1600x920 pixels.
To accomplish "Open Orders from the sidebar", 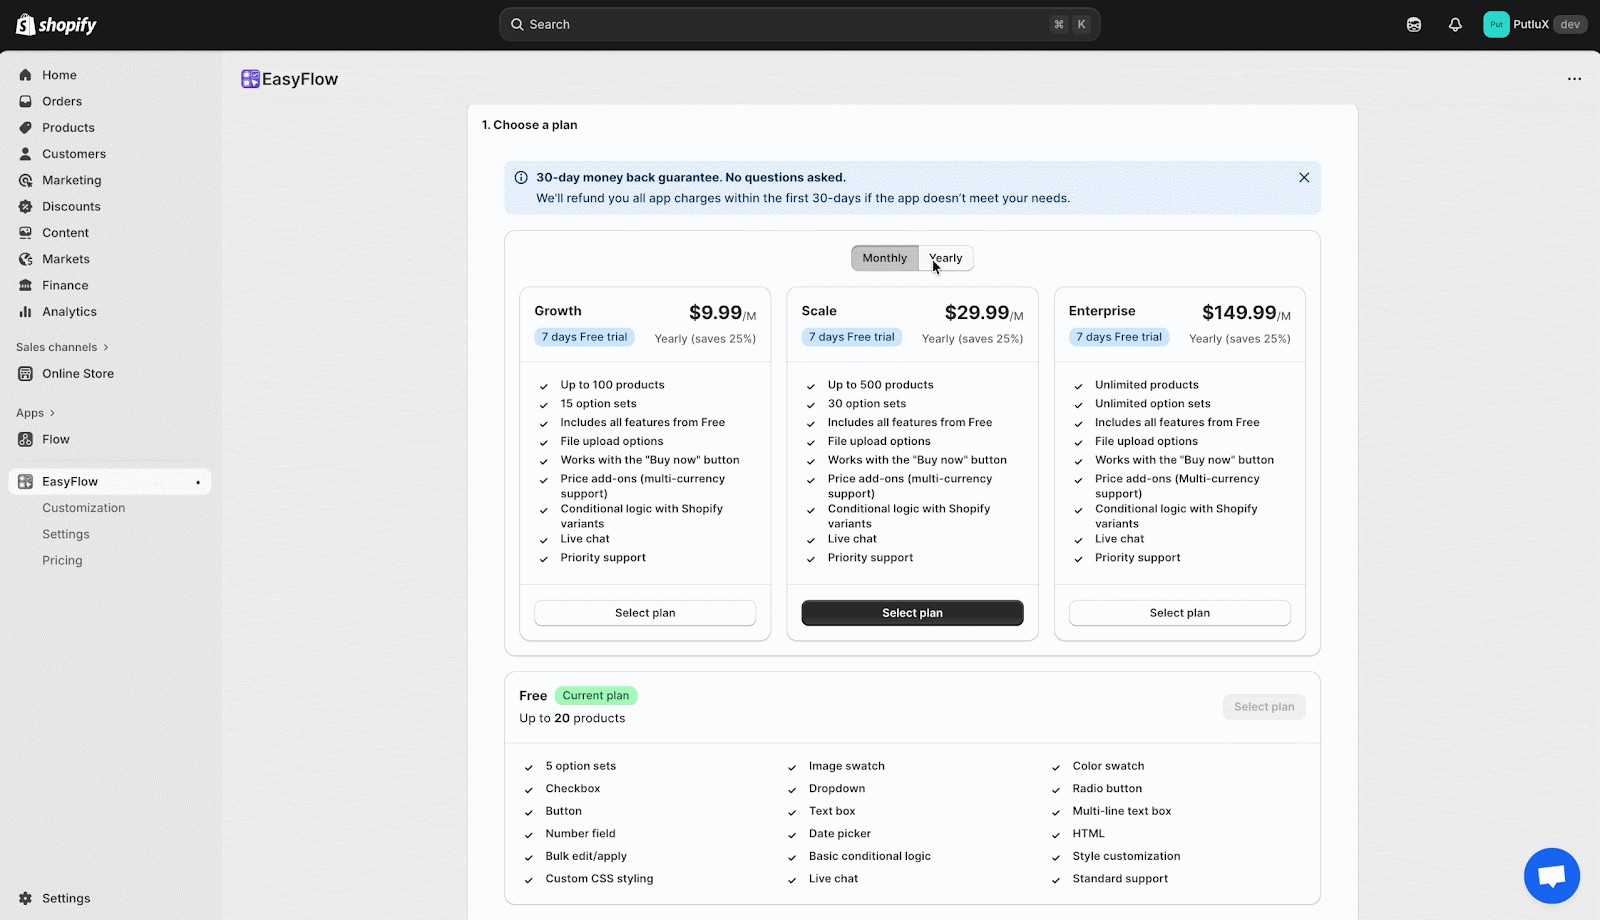I will point(64,101).
